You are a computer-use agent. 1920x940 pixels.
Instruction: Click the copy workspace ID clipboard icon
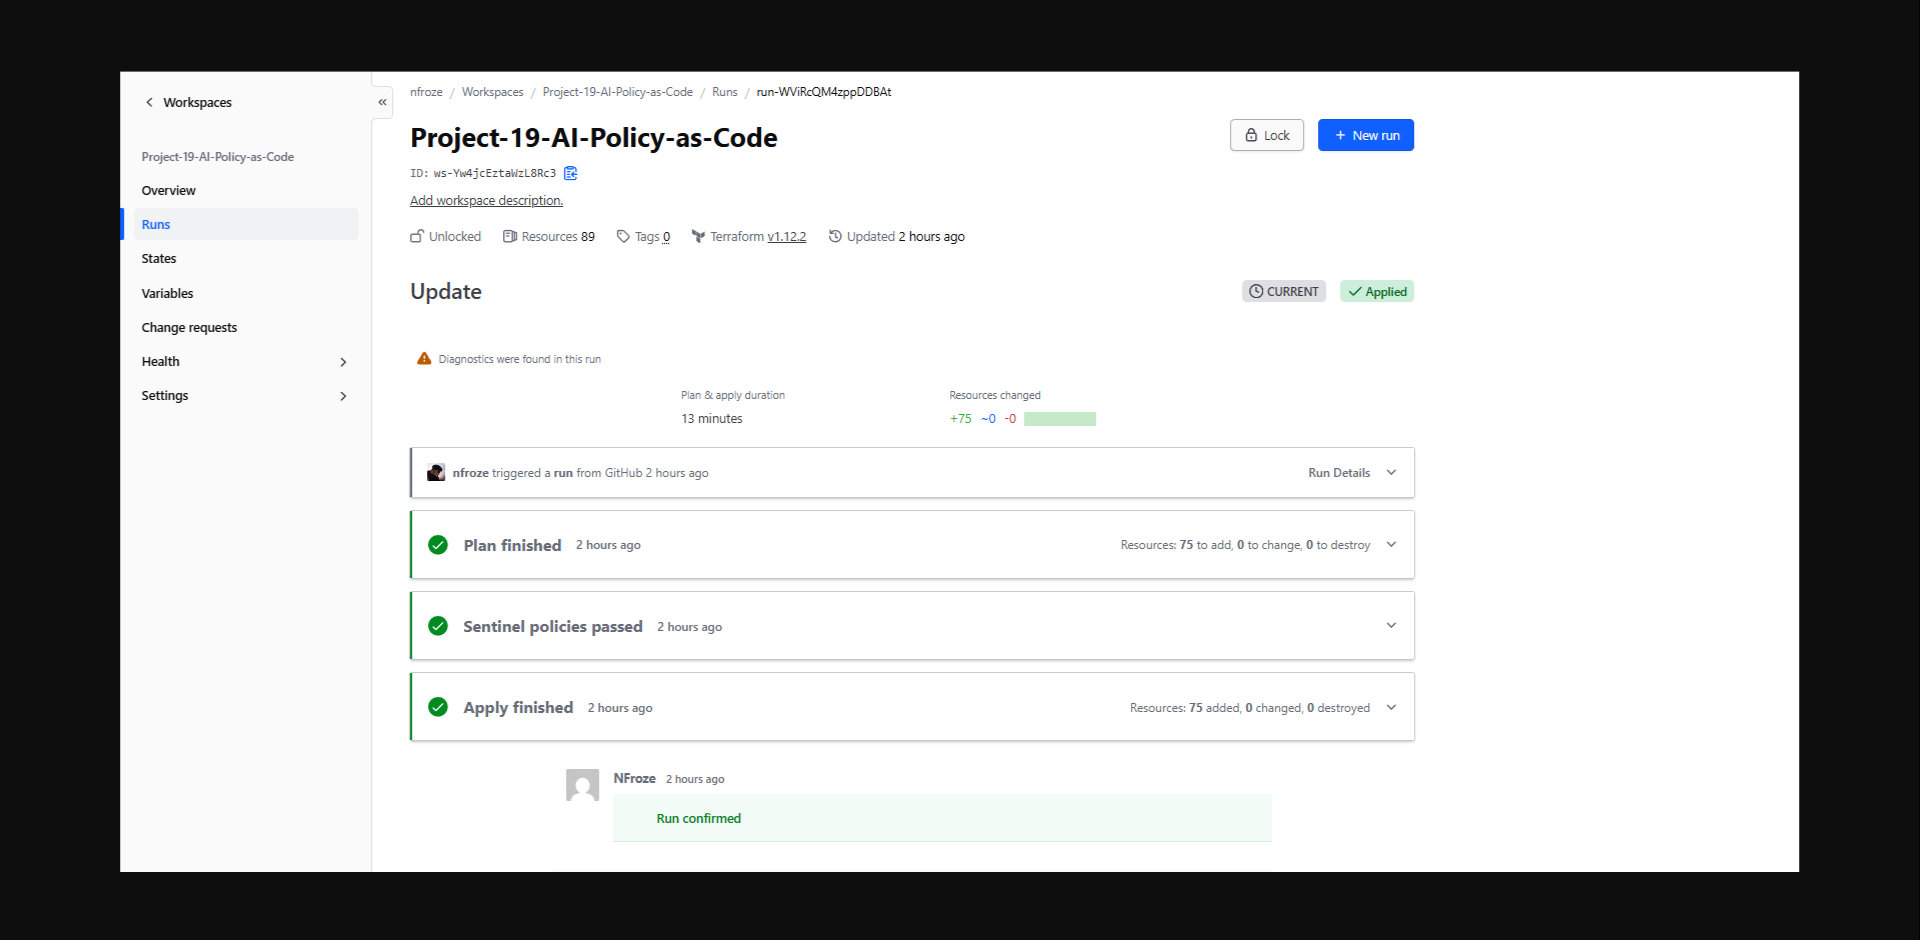pyautogui.click(x=570, y=173)
